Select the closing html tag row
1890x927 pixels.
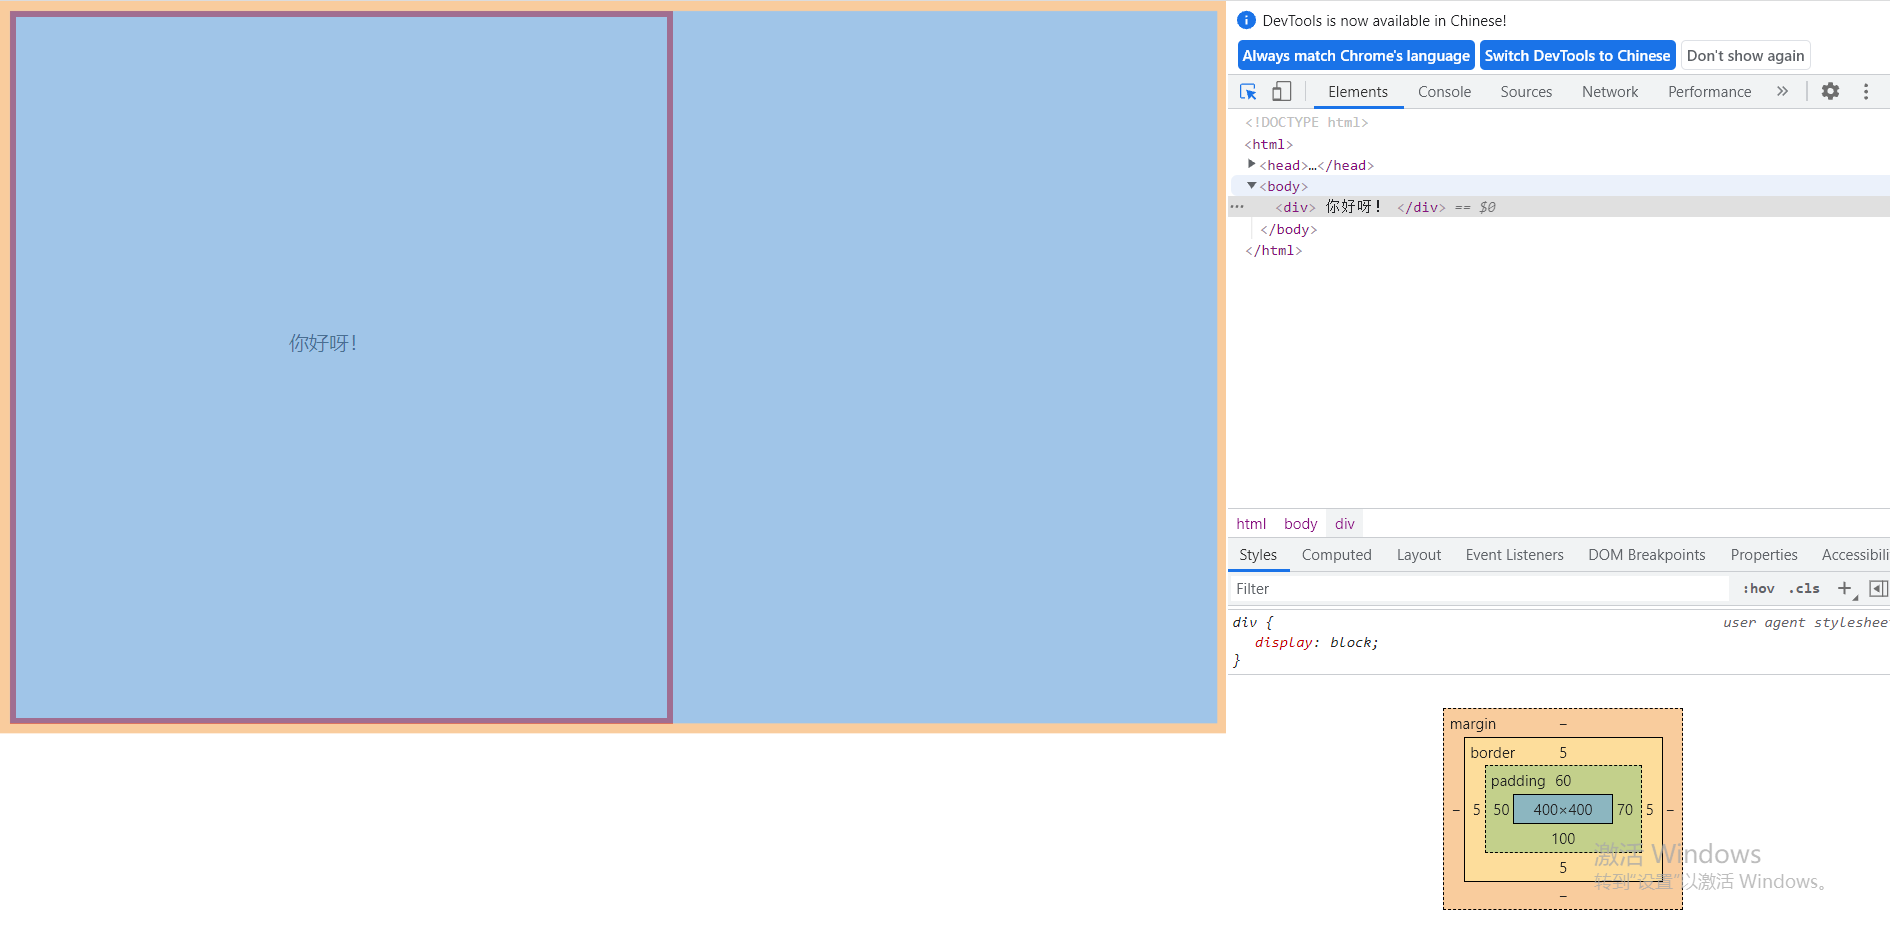pos(1273,250)
